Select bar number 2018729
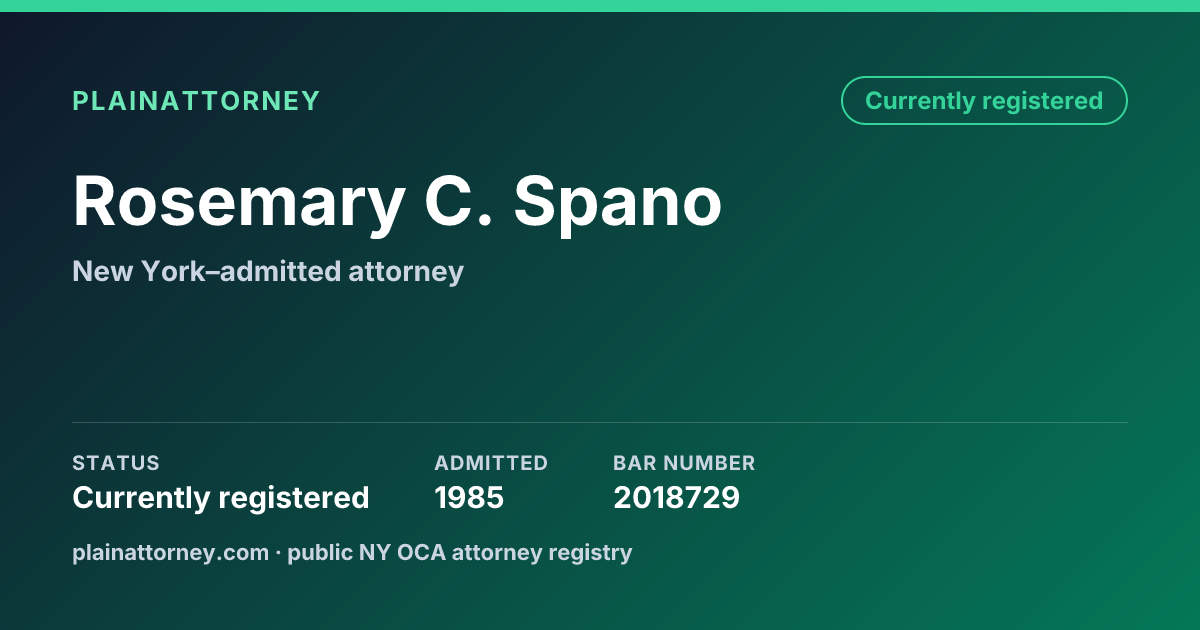Image resolution: width=1200 pixels, height=630 pixels. (x=676, y=497)
